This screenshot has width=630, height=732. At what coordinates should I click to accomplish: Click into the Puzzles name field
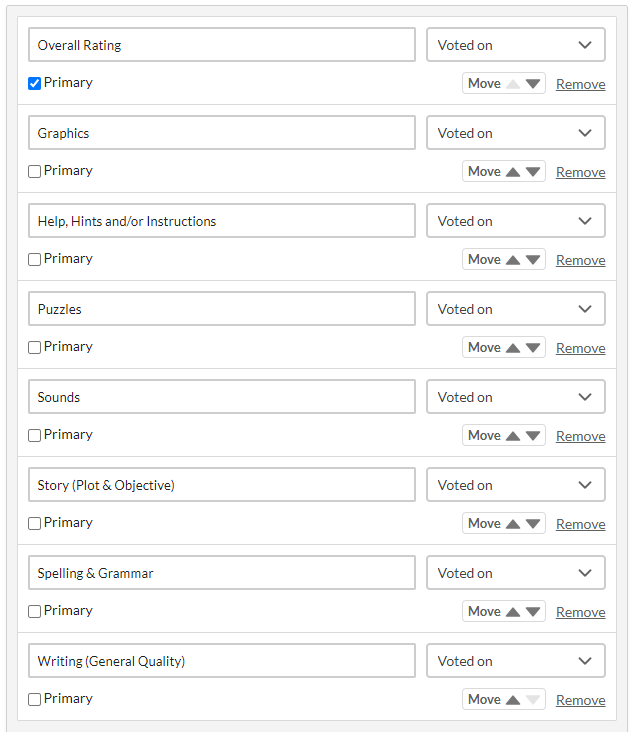(222, 309)
